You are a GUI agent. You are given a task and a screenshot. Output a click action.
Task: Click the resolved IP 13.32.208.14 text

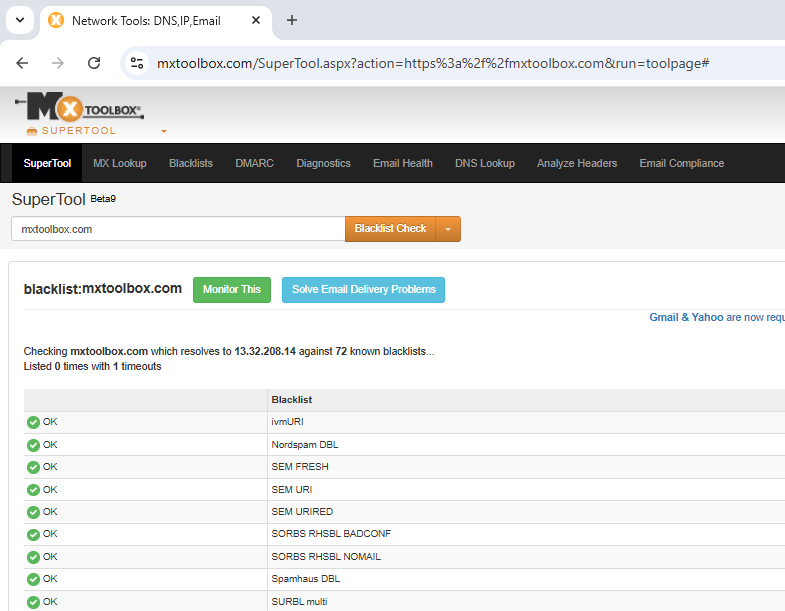(x=265, y=352)
